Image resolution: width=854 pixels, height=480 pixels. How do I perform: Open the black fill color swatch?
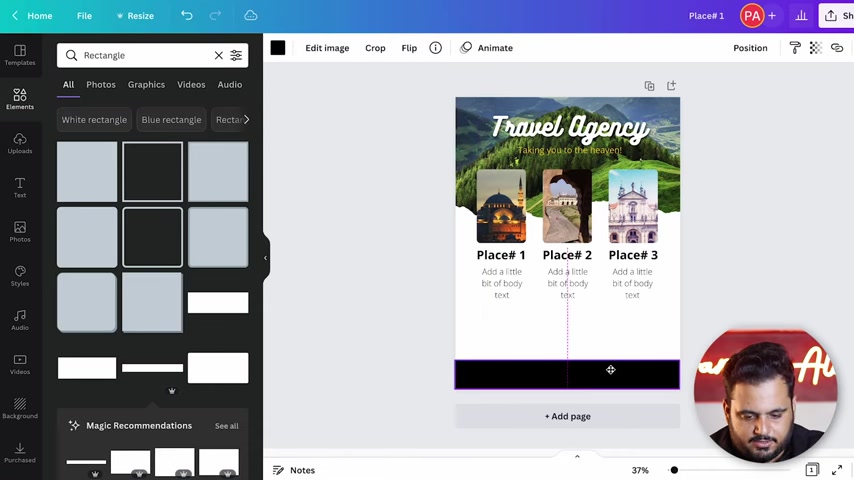[x=278, y=48]
